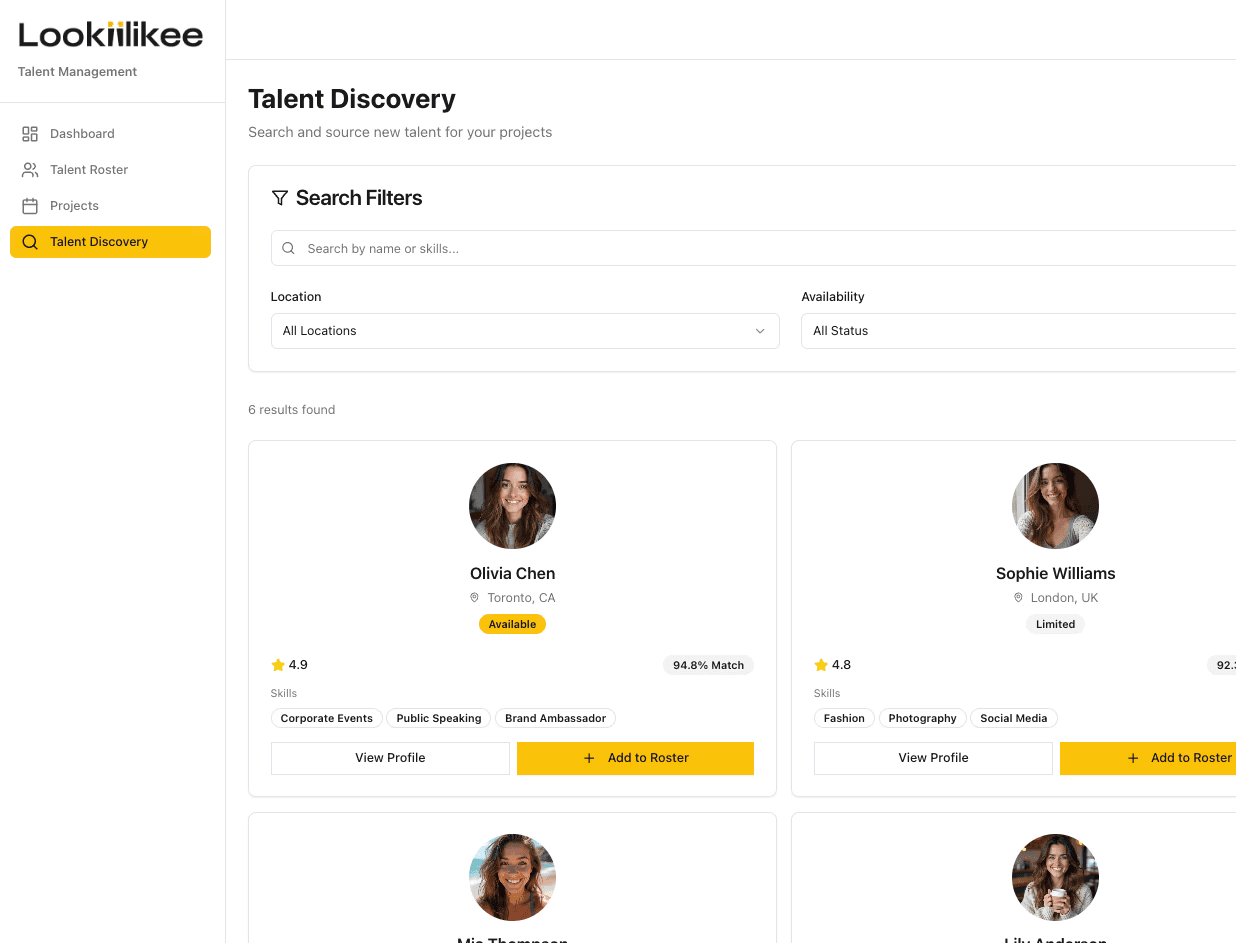The width and height of the screenshot is (1236, 943).
Task: Click the name Sophie Williams
Action: point(1055,573)
